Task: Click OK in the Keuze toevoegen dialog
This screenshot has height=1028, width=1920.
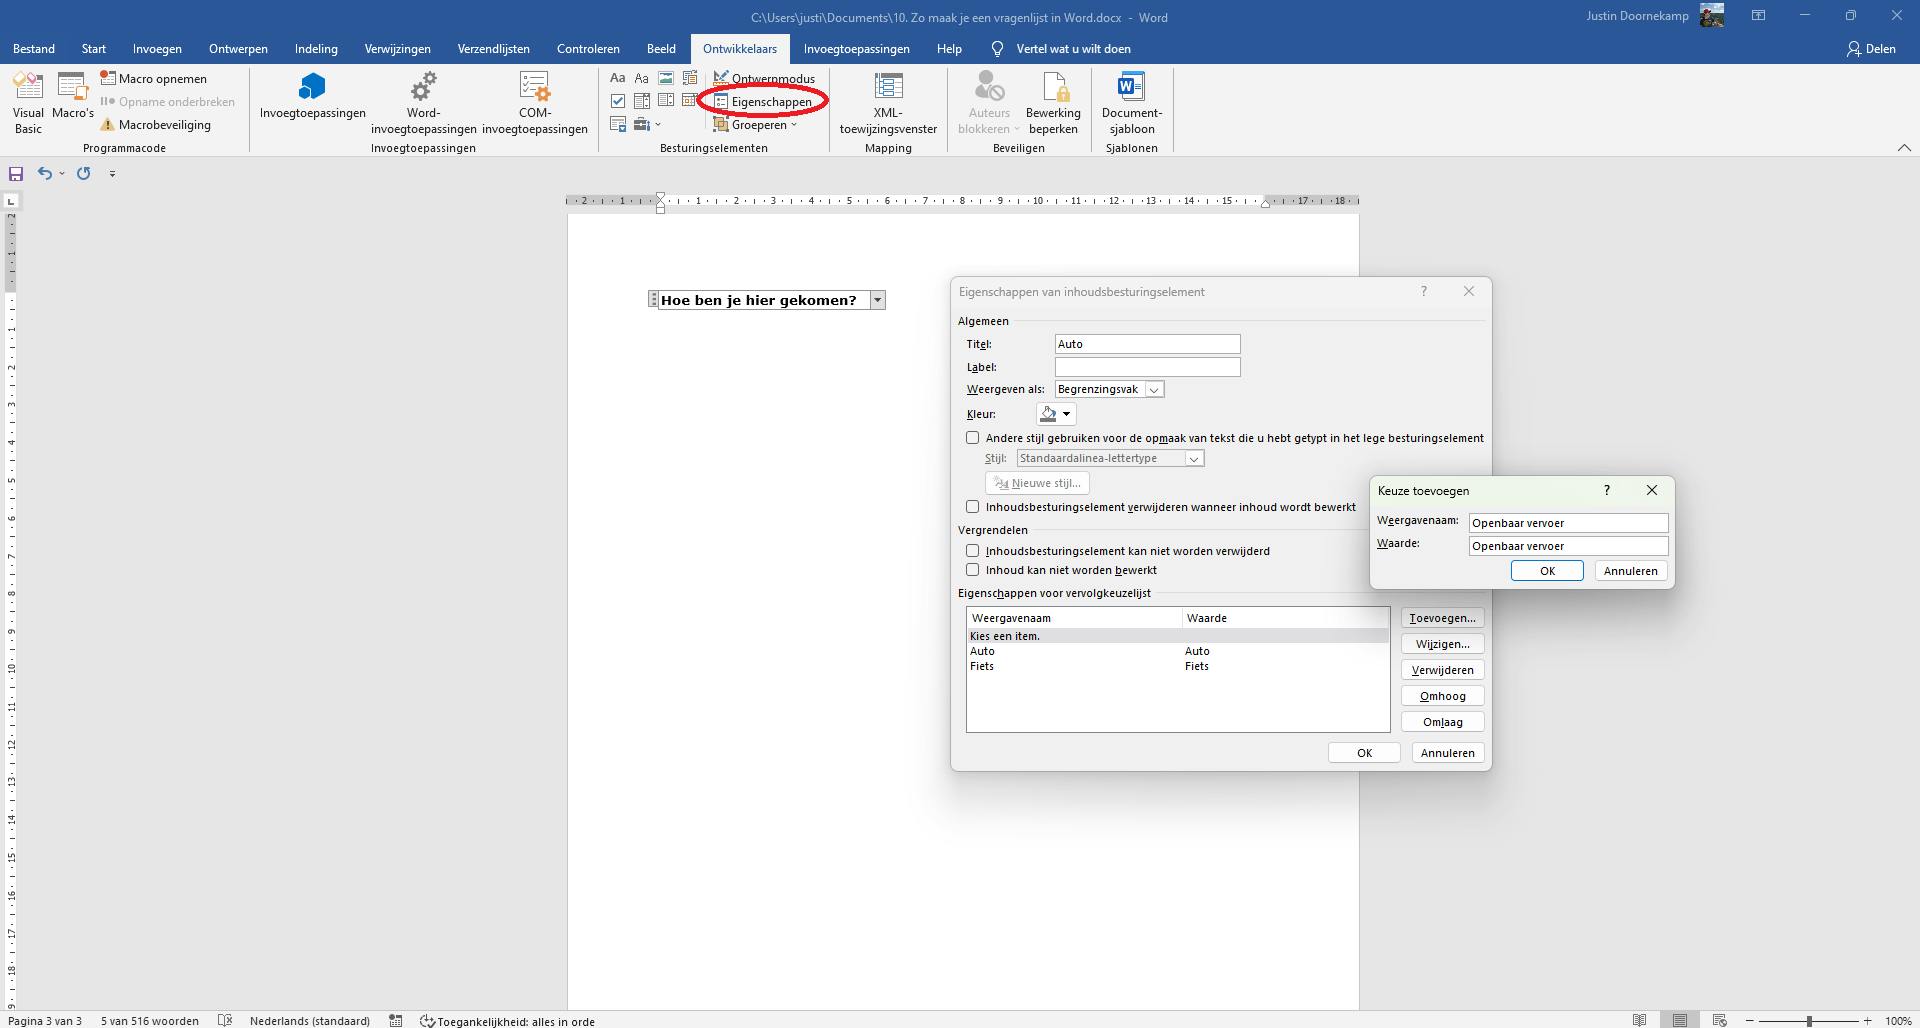Action: [1546, 571]
